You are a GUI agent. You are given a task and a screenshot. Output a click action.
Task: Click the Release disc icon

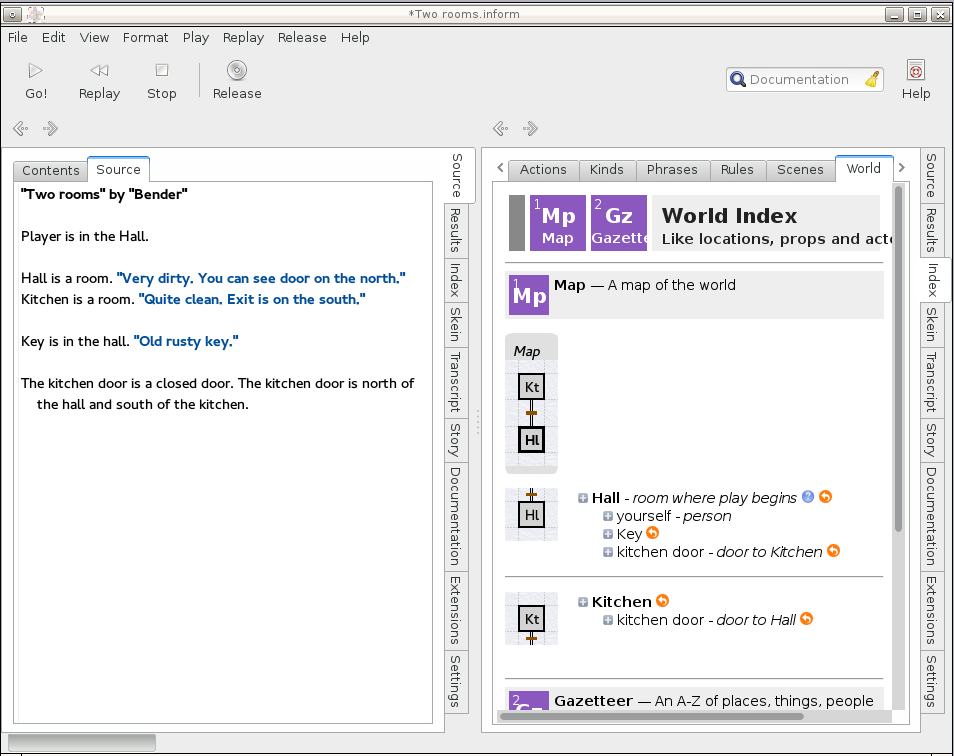pyautogui.click(x=237, y=70)
